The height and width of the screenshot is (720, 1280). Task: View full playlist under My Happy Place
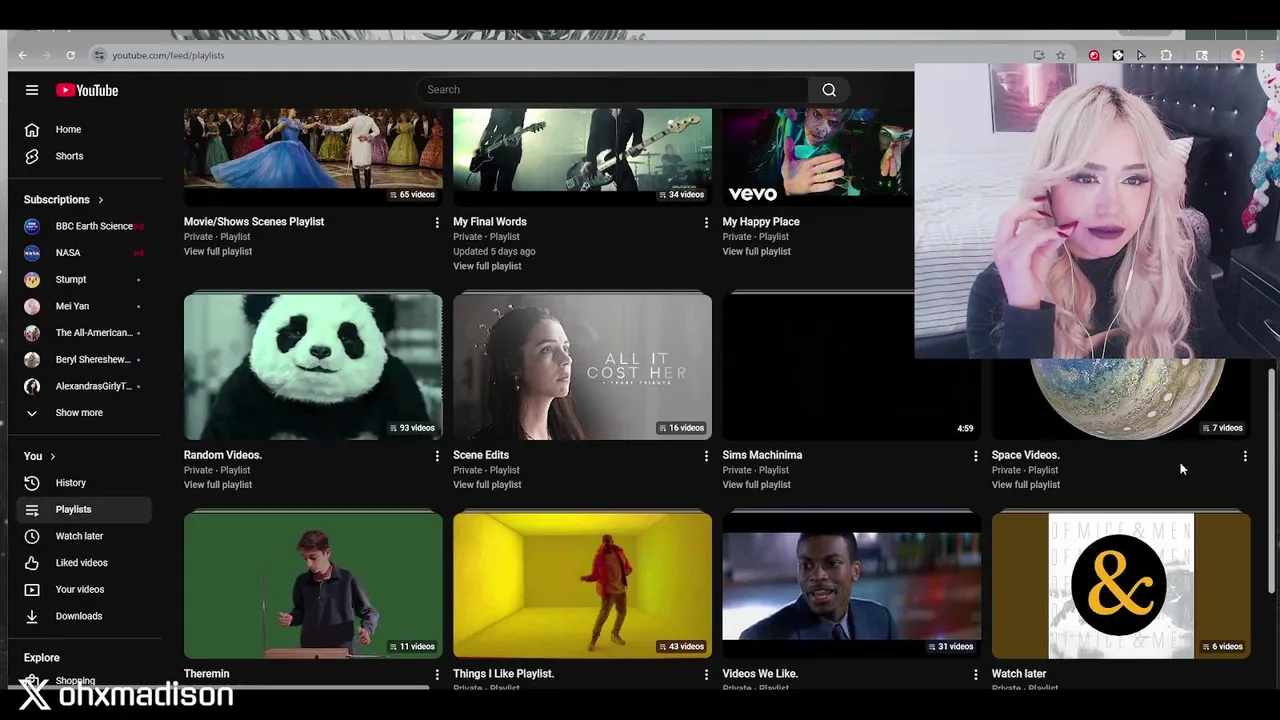tap(757, 251)
